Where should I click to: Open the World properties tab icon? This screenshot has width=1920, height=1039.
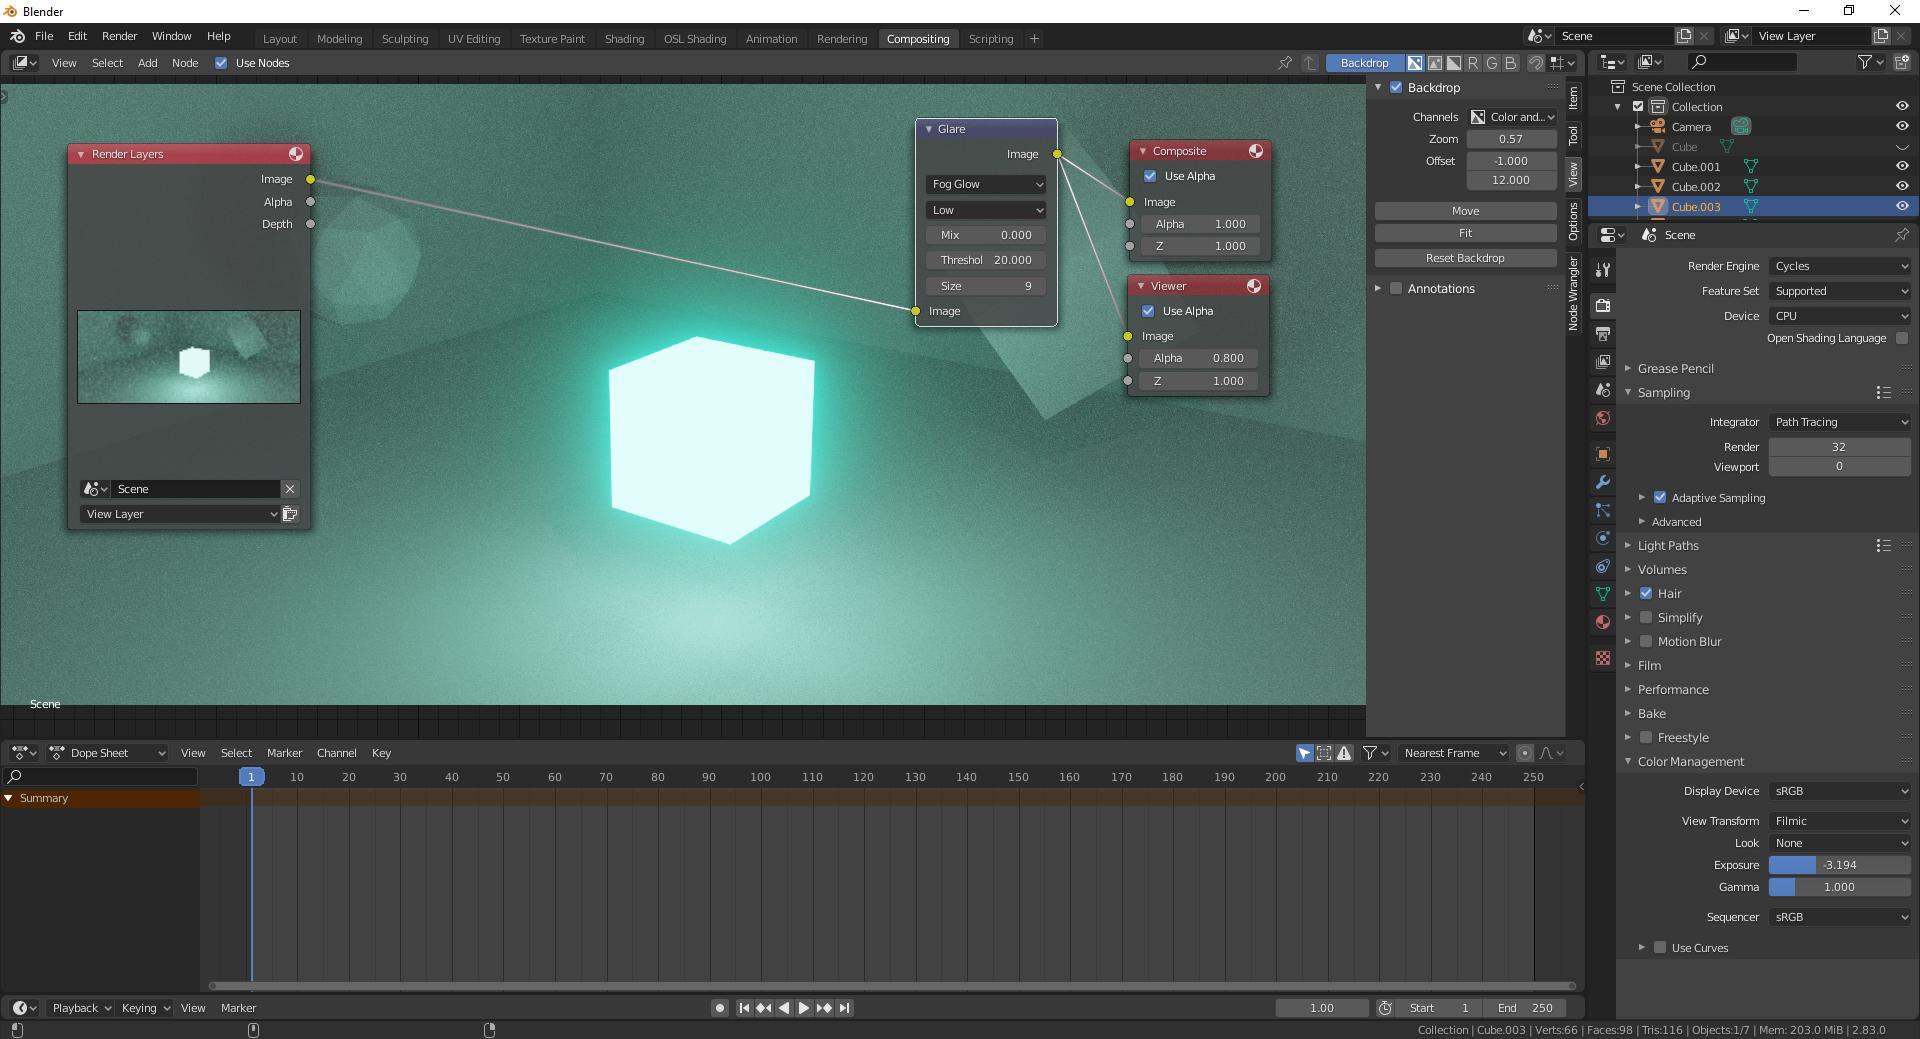[x=1603, y=418]
